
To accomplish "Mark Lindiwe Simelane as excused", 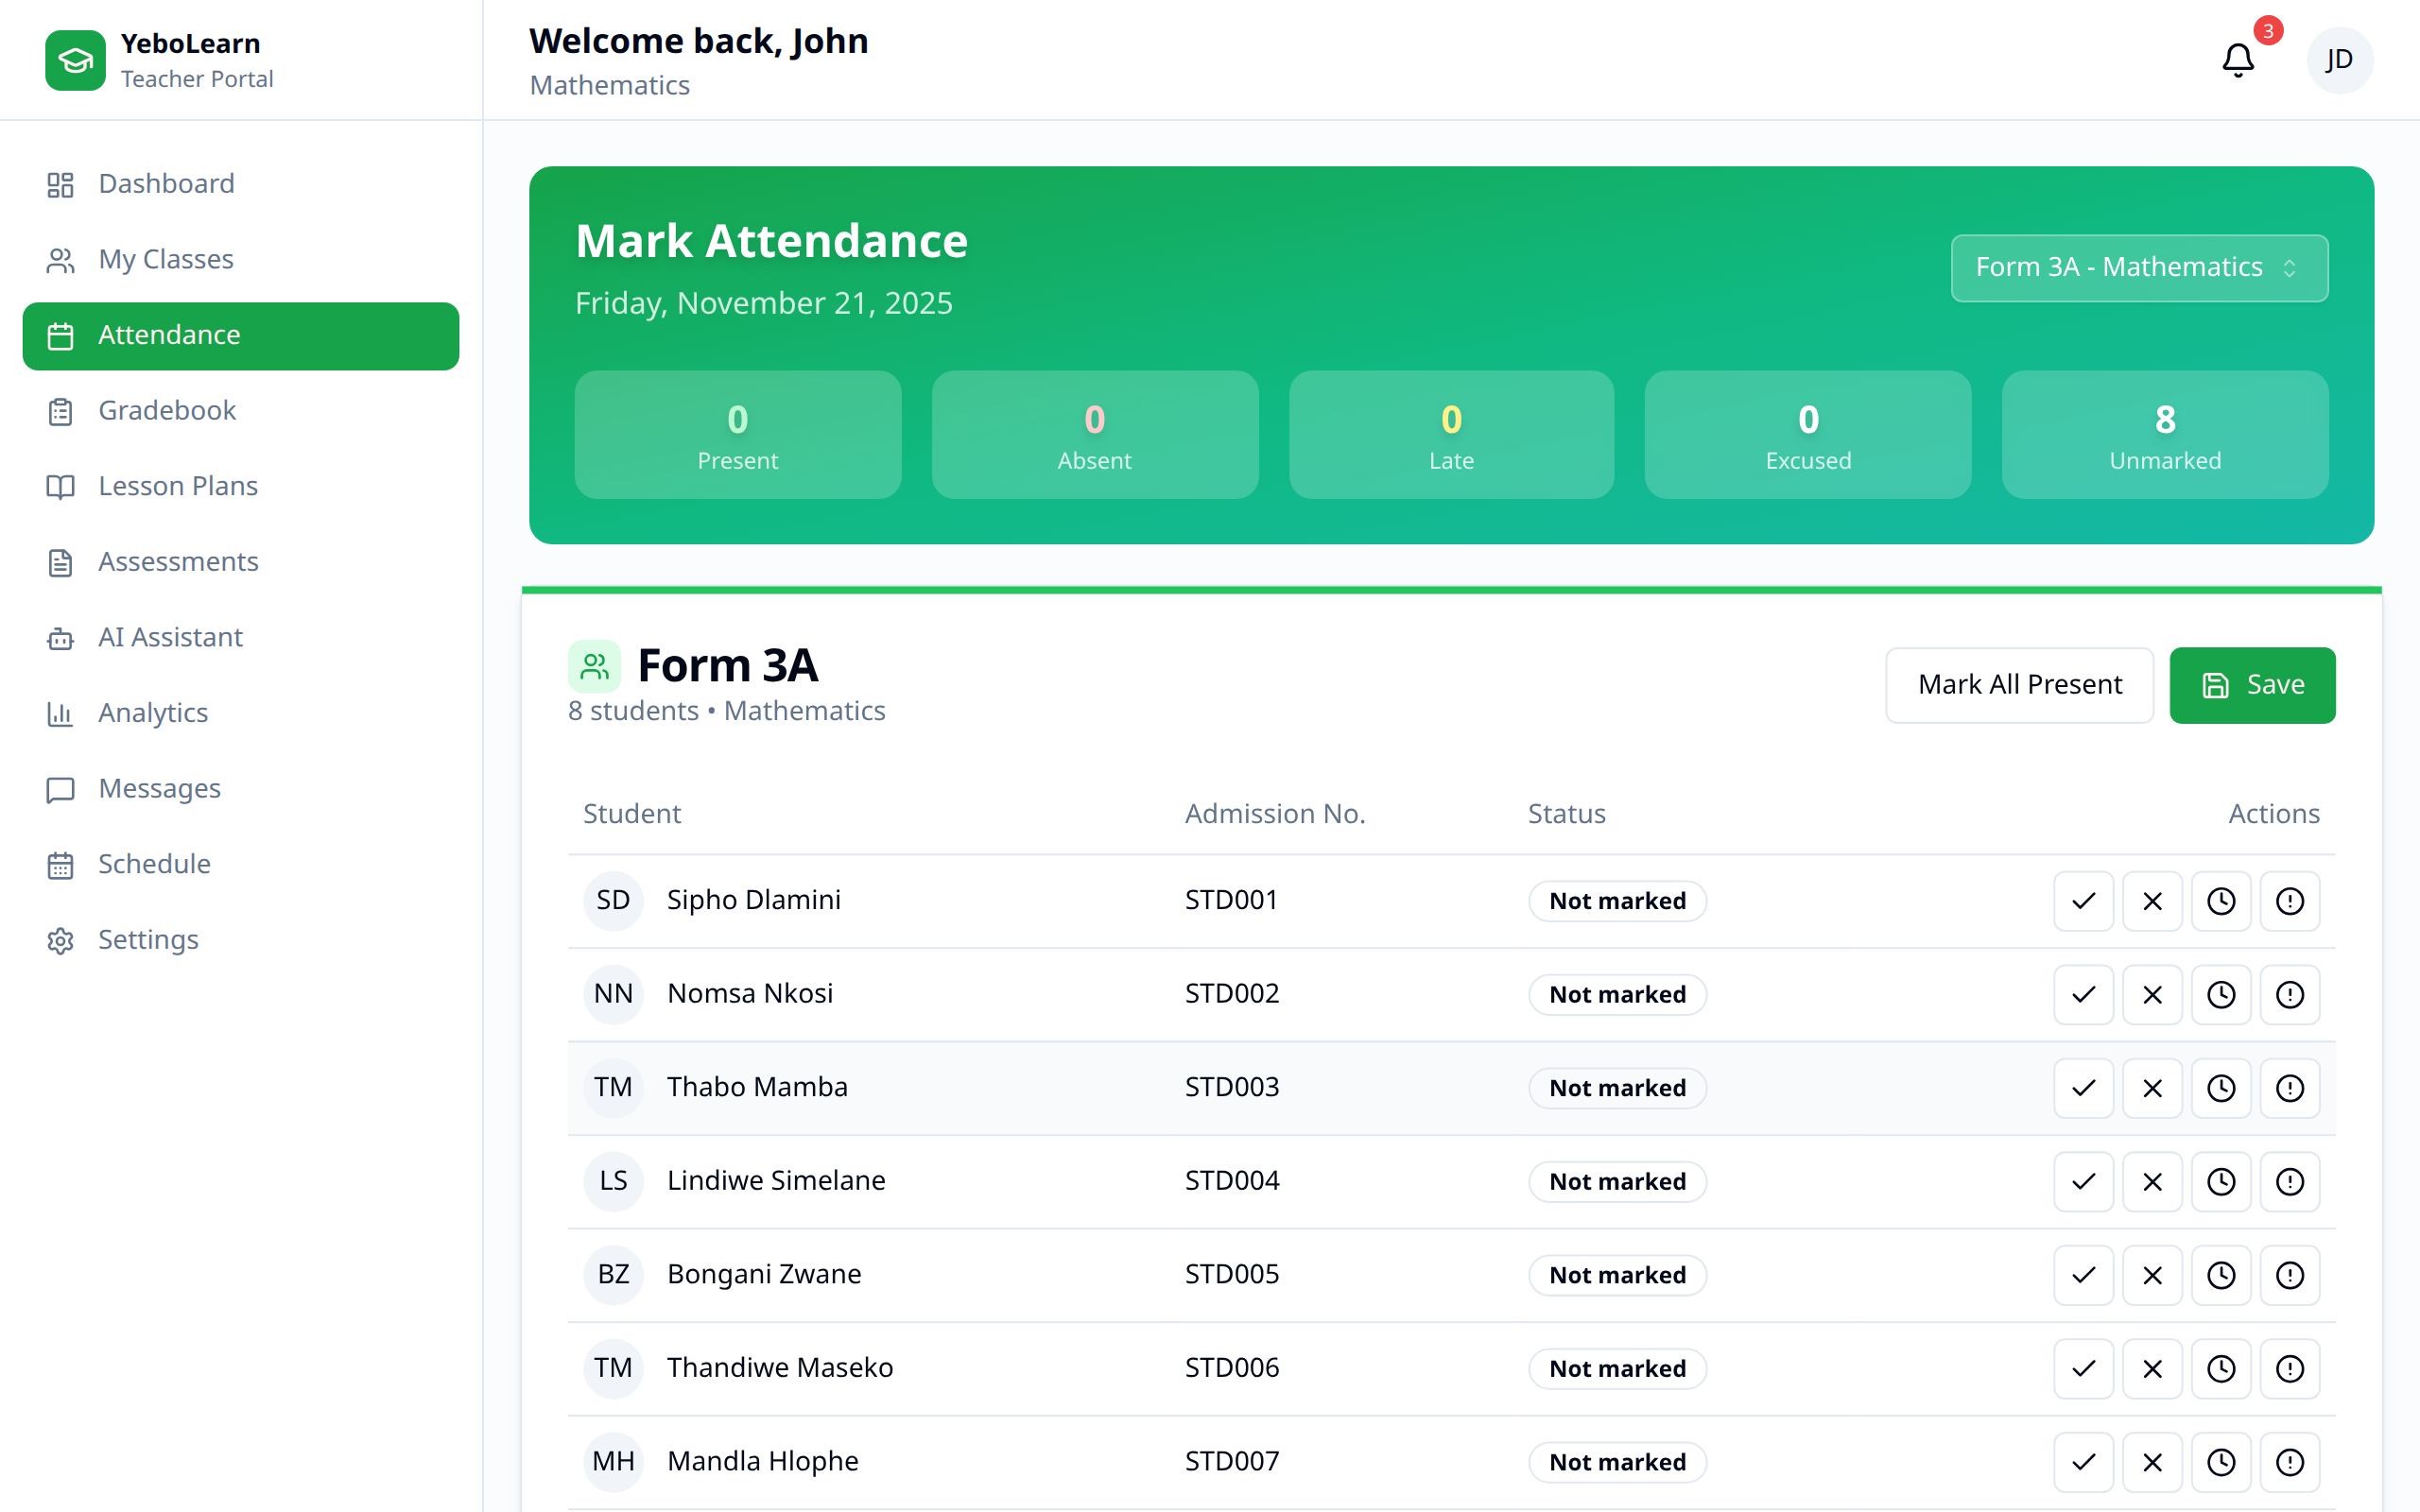I will [2290, 1181].
